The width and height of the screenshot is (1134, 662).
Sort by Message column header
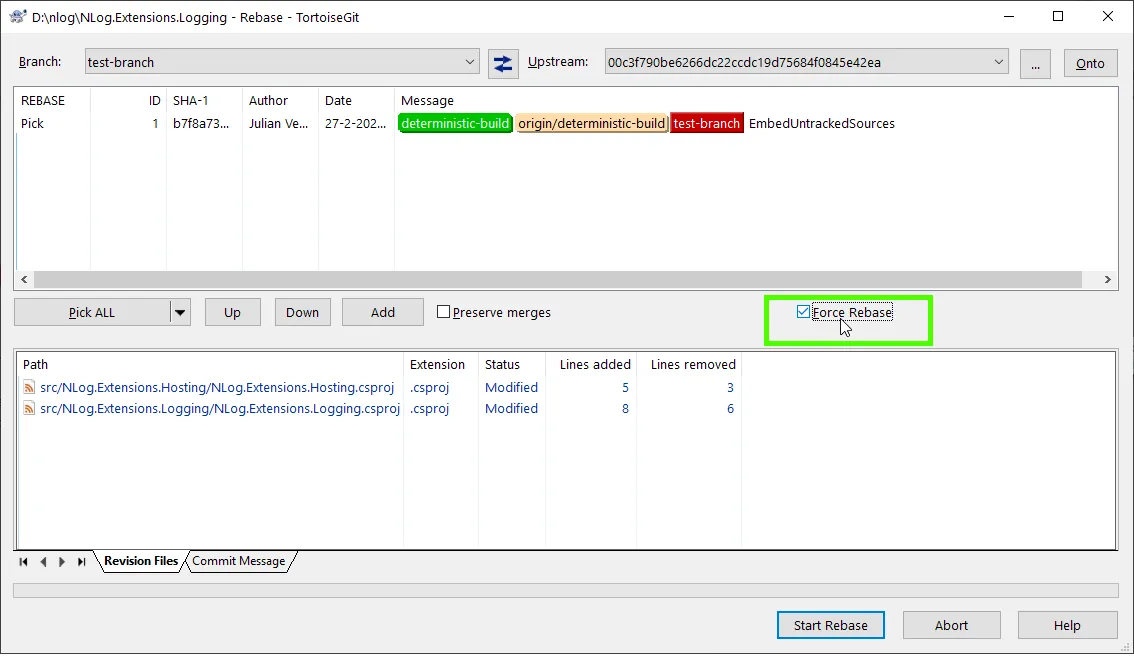click(x=427, y=101)
